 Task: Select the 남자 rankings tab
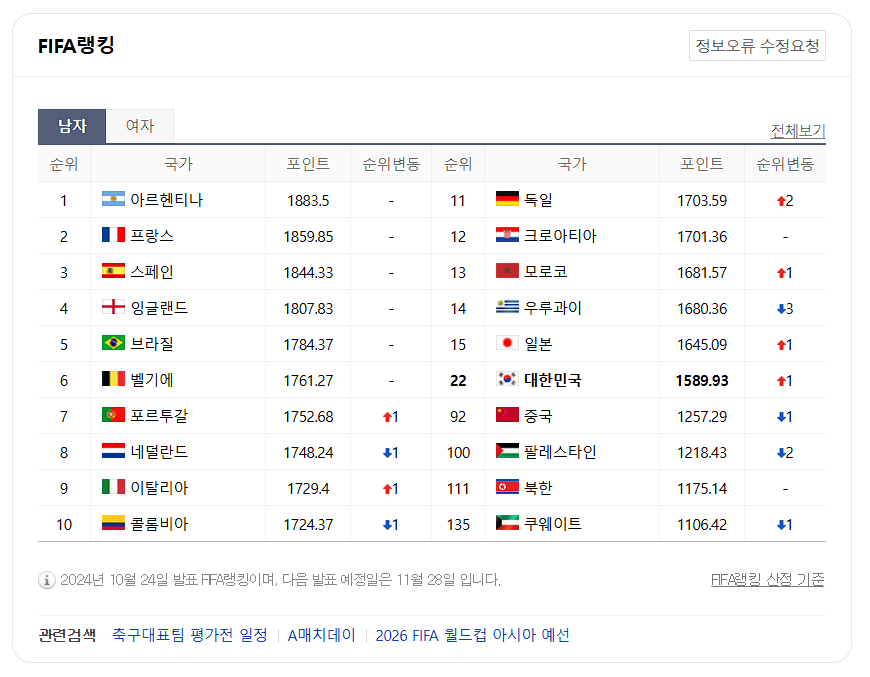pos(70,127)
